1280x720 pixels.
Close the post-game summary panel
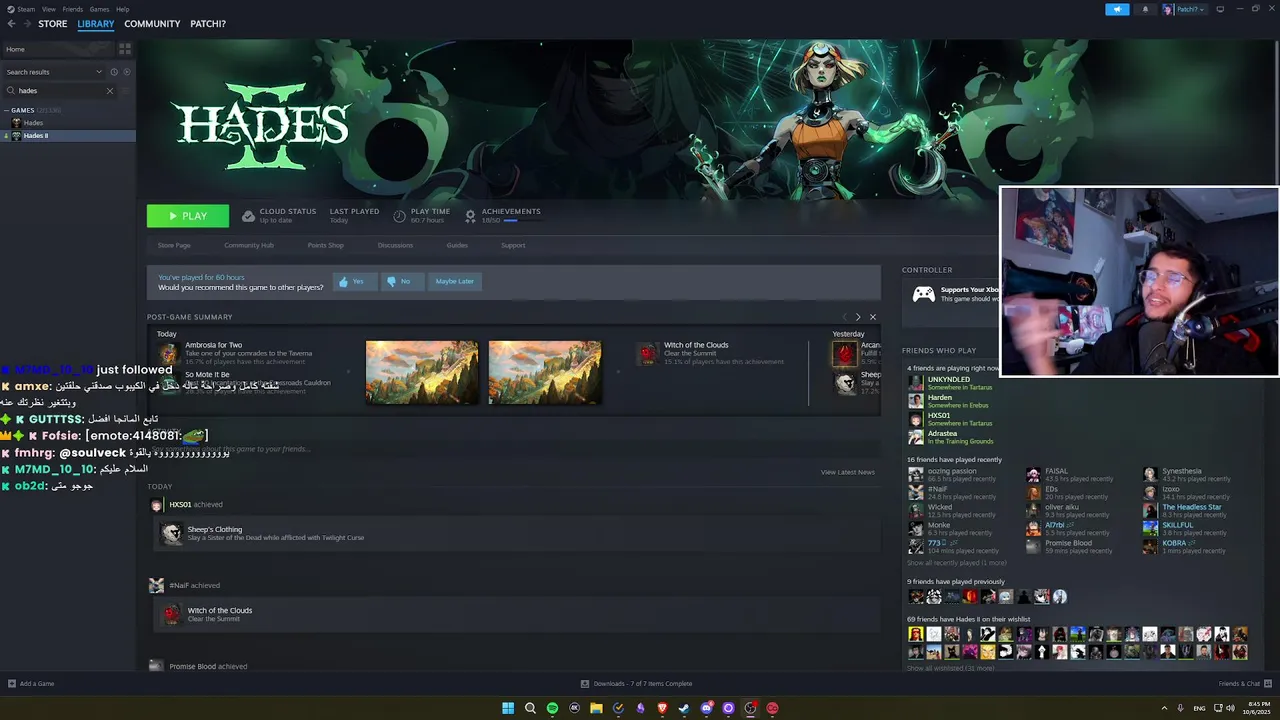872,317
